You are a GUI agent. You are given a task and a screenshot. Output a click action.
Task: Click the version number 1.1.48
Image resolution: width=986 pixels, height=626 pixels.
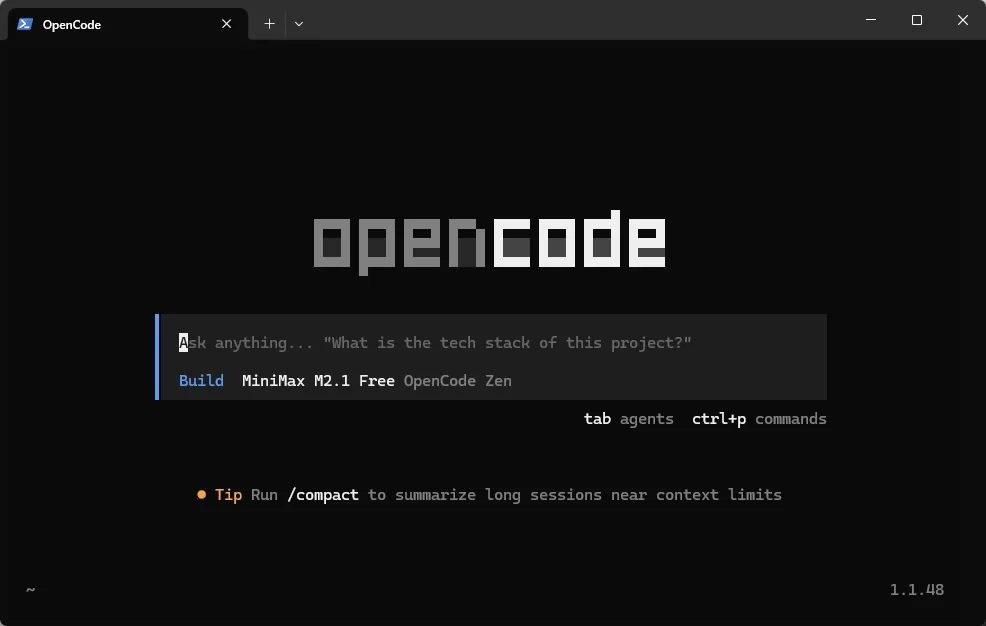coord(916,590)
